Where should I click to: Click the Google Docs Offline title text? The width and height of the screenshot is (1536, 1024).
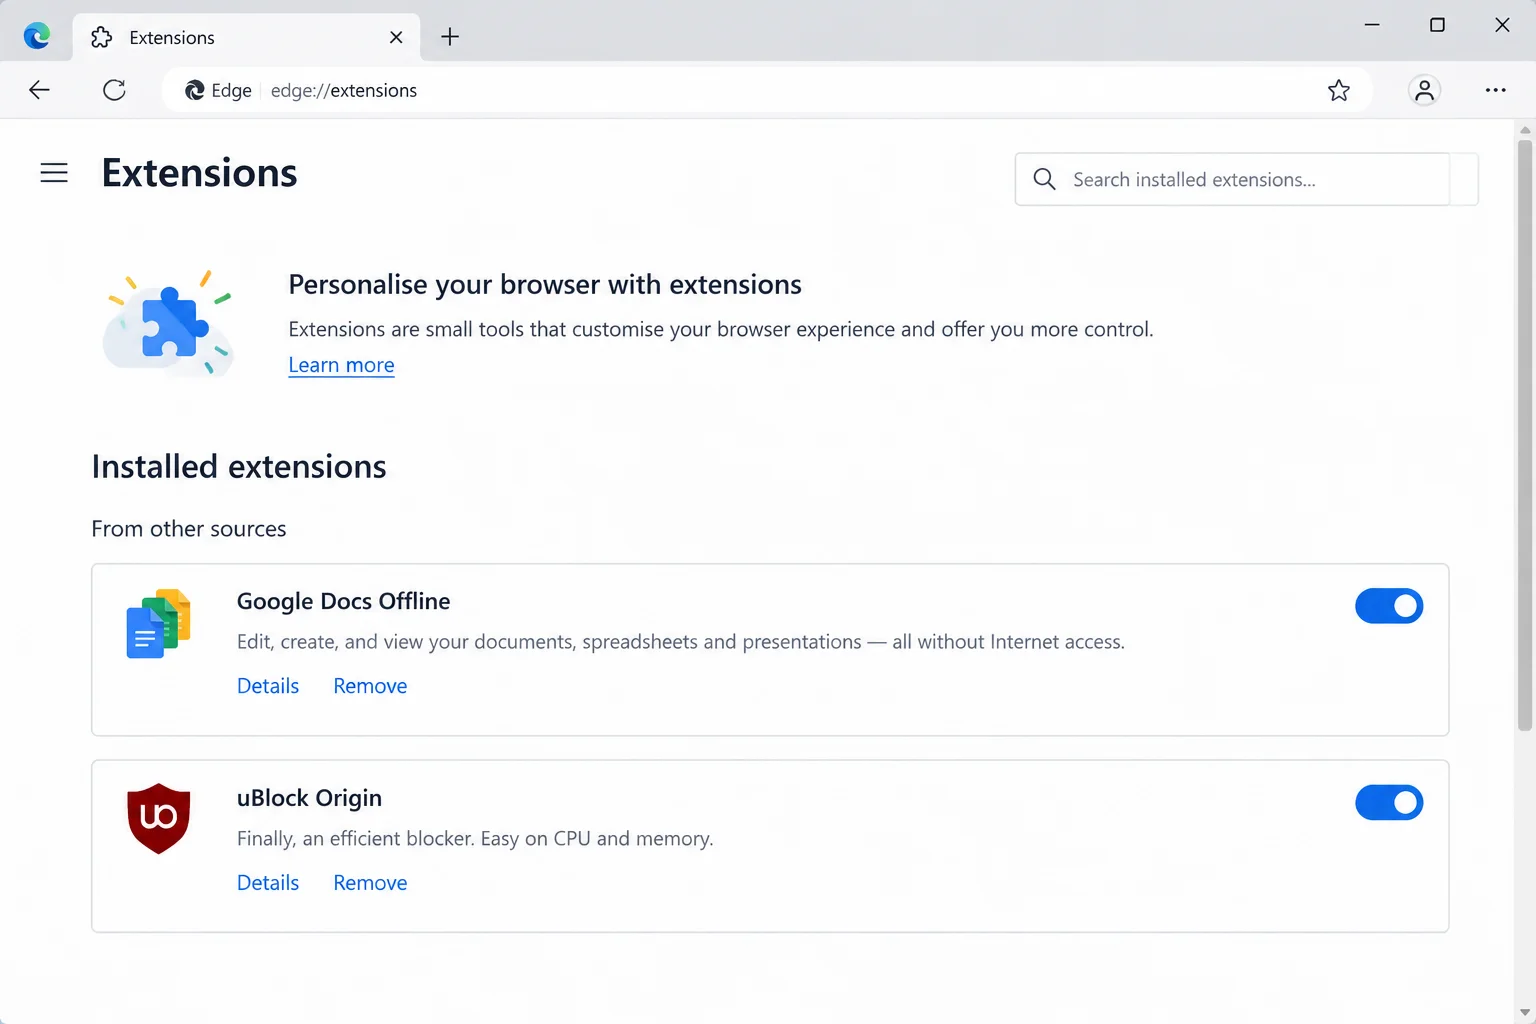[x=343, y=601]
